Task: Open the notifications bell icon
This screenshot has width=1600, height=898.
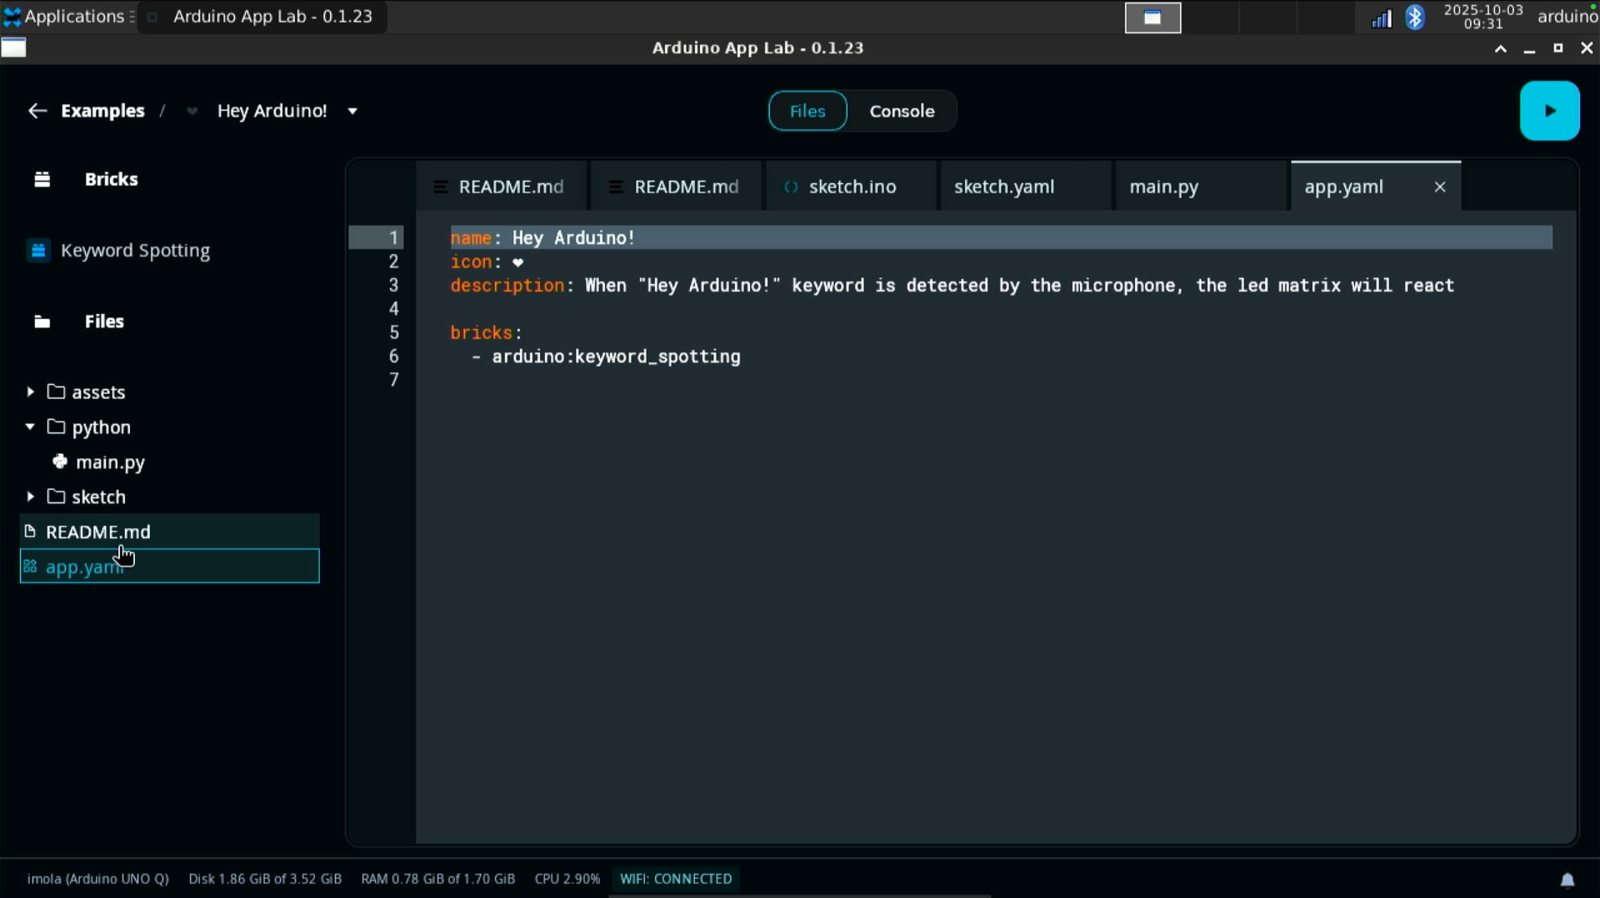Action: pos(1567,880)
